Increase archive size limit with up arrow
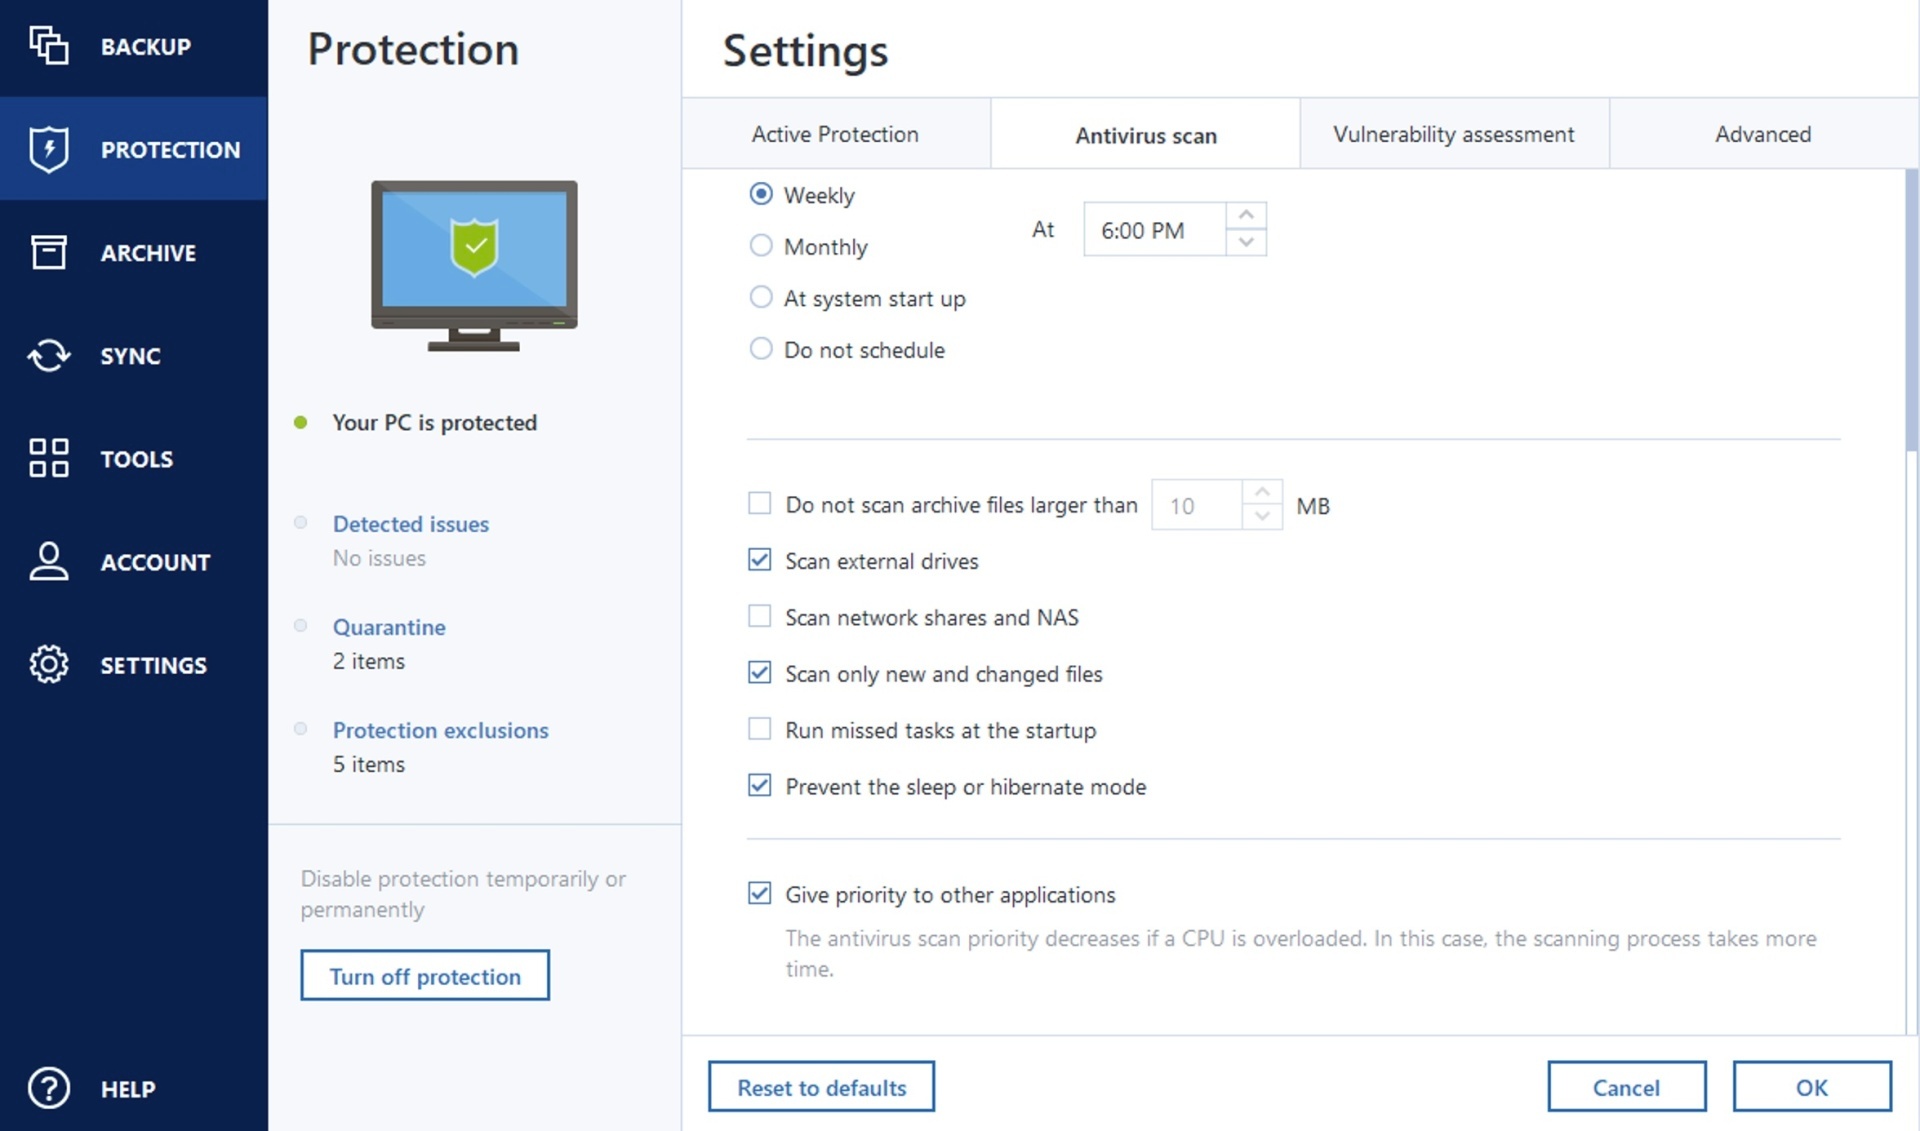 (x=1262, y=492)
